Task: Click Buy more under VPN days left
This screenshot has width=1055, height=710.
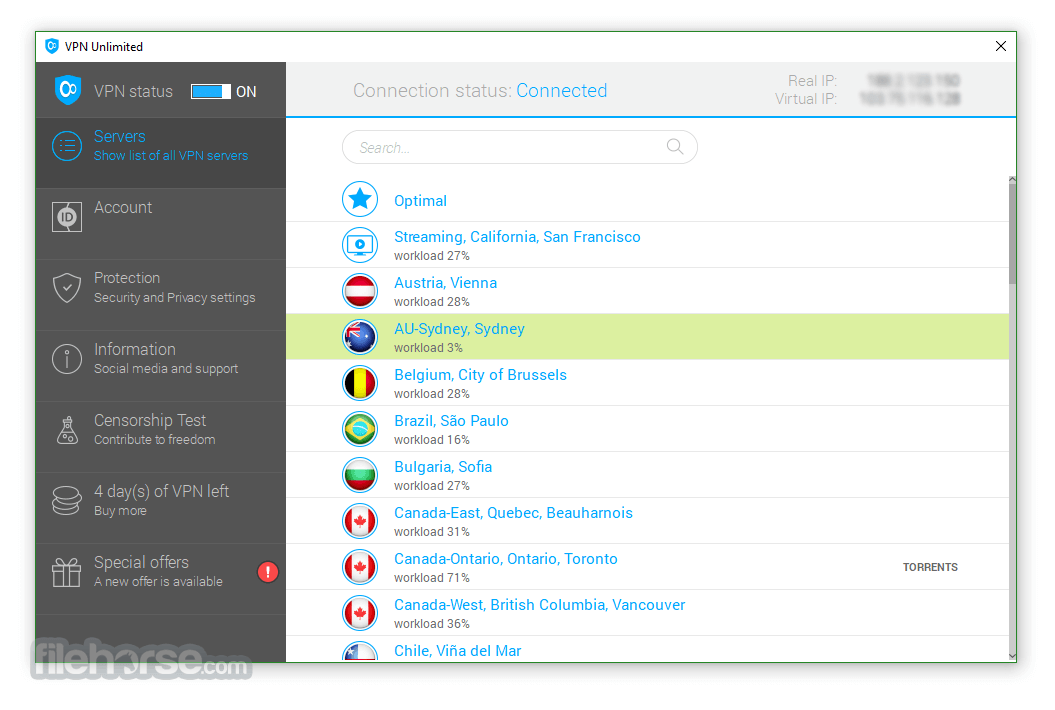Action: pyautogui.click(x=120, y=511)
